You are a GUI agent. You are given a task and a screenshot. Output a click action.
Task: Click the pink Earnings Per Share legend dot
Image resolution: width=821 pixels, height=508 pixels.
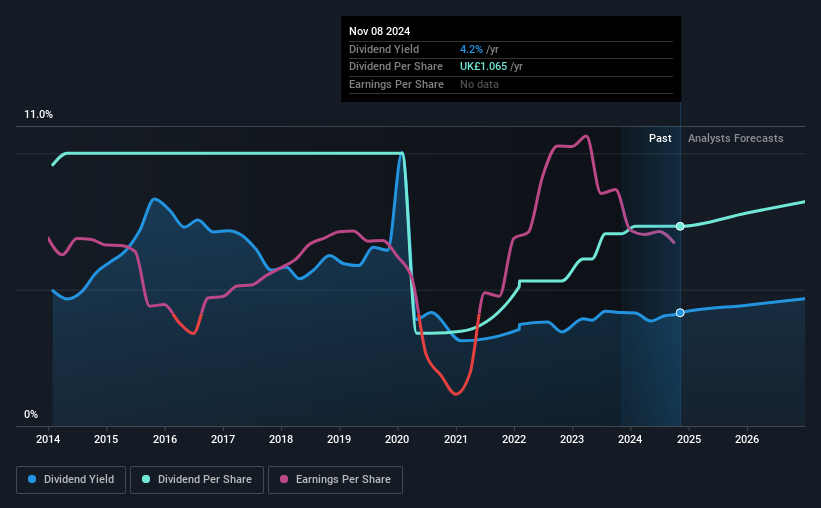[x=284, y=479]
